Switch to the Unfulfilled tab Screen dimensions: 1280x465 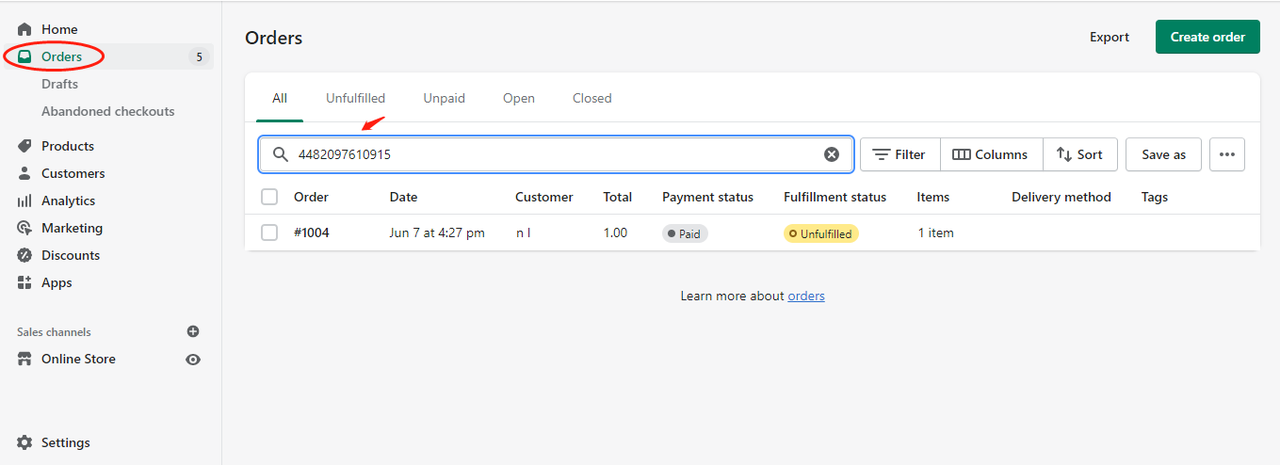355,98
